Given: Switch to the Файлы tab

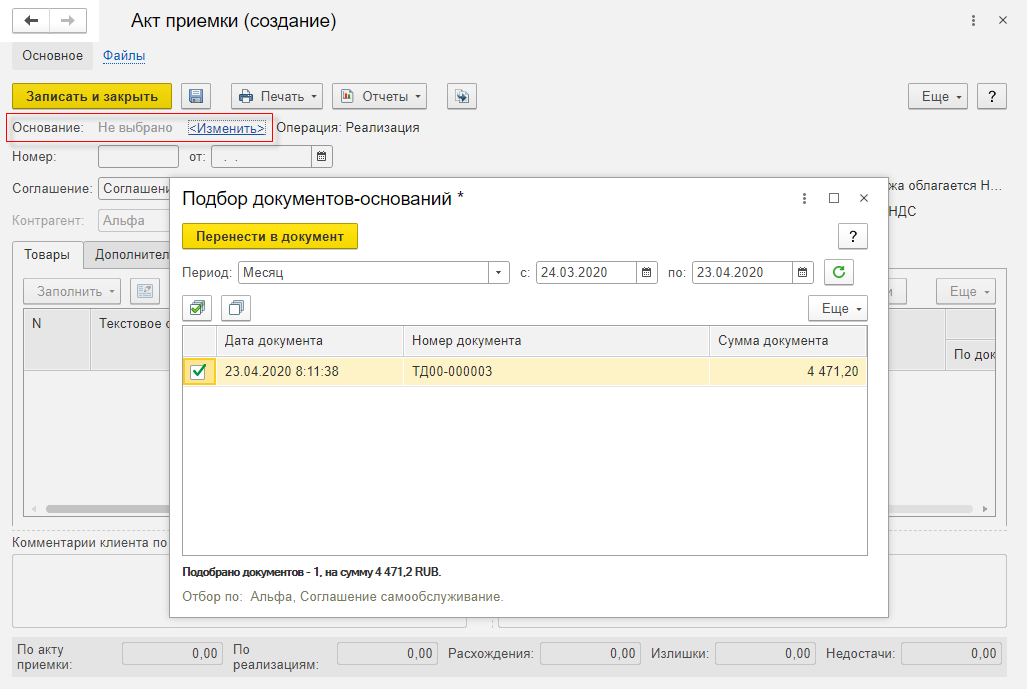Looking at the screenshot, I should 124,56.
